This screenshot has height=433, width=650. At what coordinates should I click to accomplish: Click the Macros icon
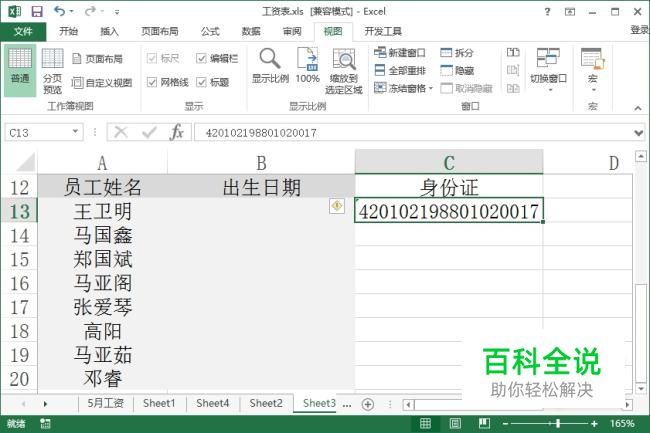tap(593, 58)
